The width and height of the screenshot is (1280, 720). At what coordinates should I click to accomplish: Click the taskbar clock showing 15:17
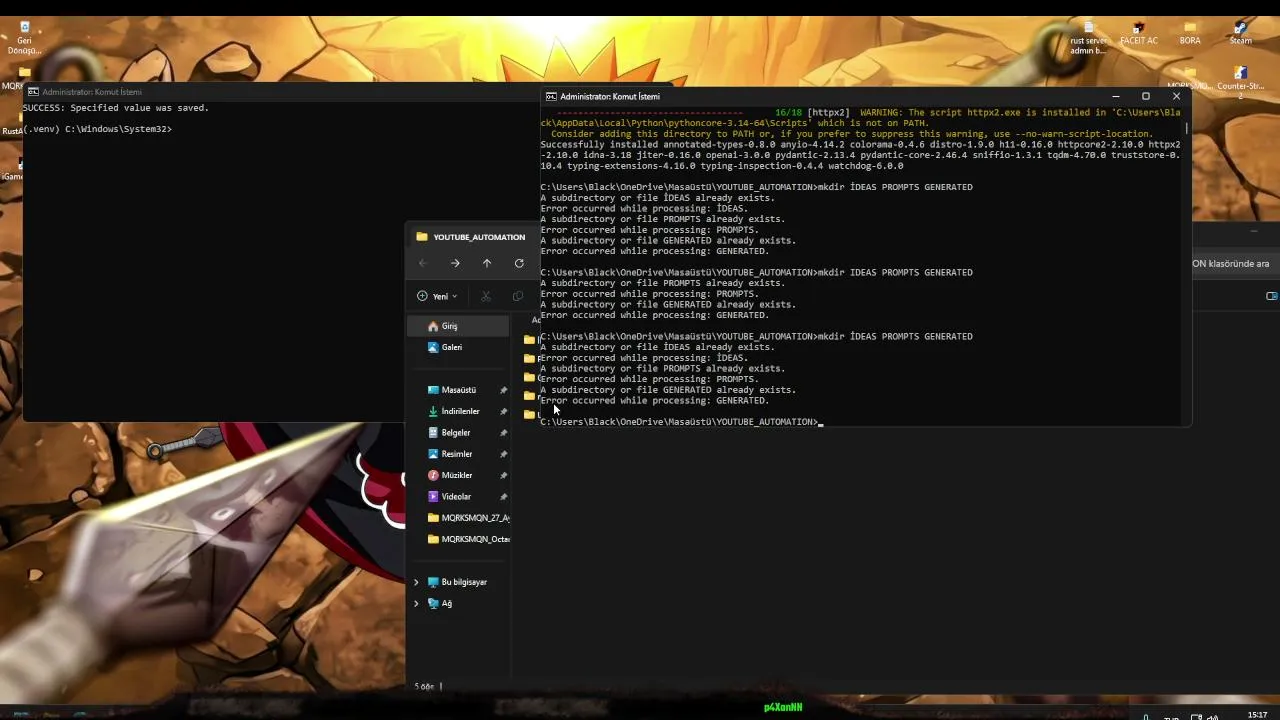(x=1257, y=714)
